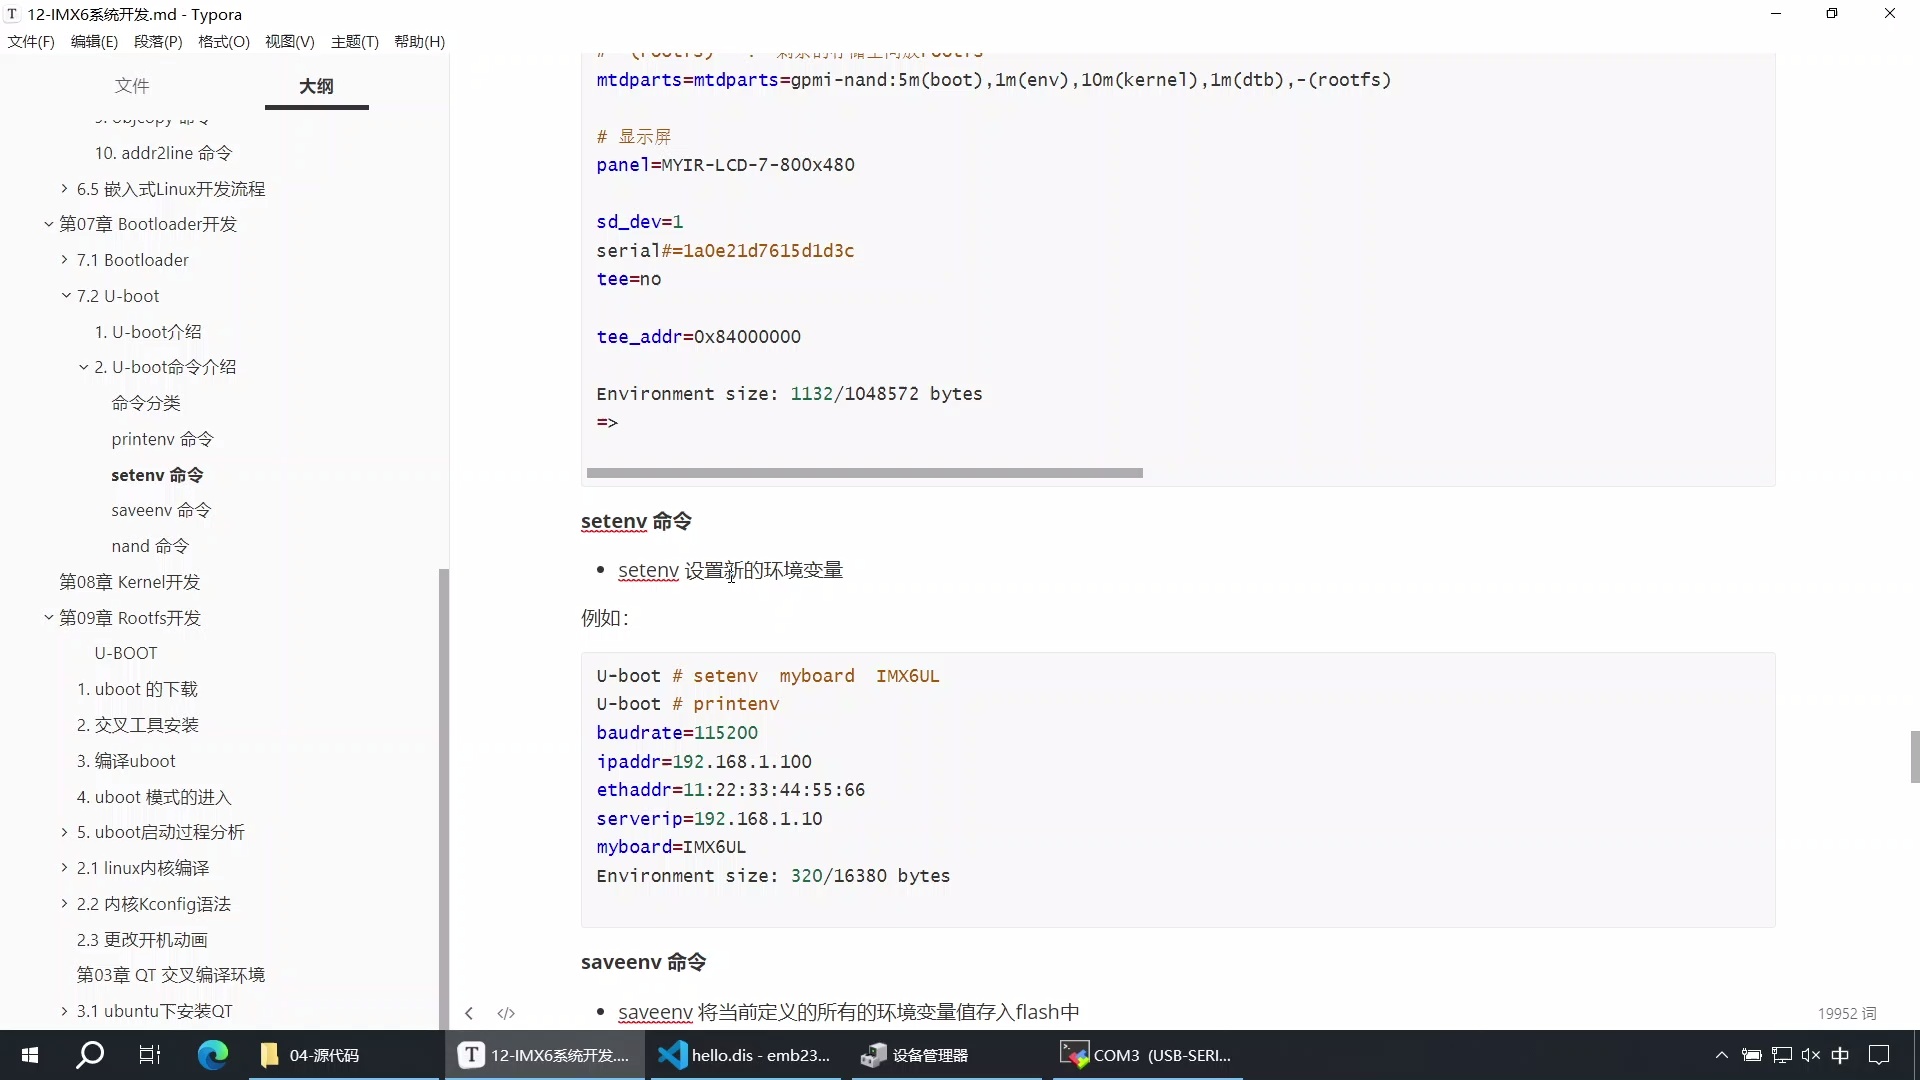Show hidden tray icons with the chevron
The image size is (1920, 1080).
[x=1722, y=1055]
